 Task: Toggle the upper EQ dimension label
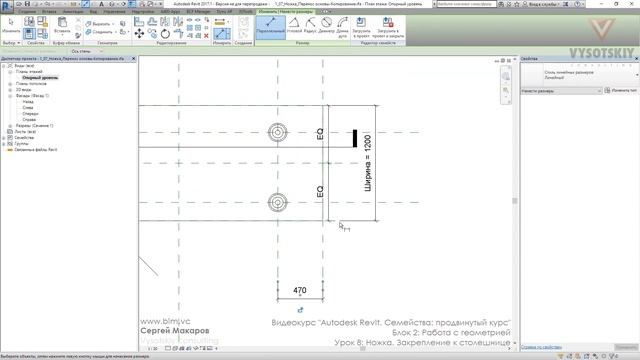(x=320, y=134)
